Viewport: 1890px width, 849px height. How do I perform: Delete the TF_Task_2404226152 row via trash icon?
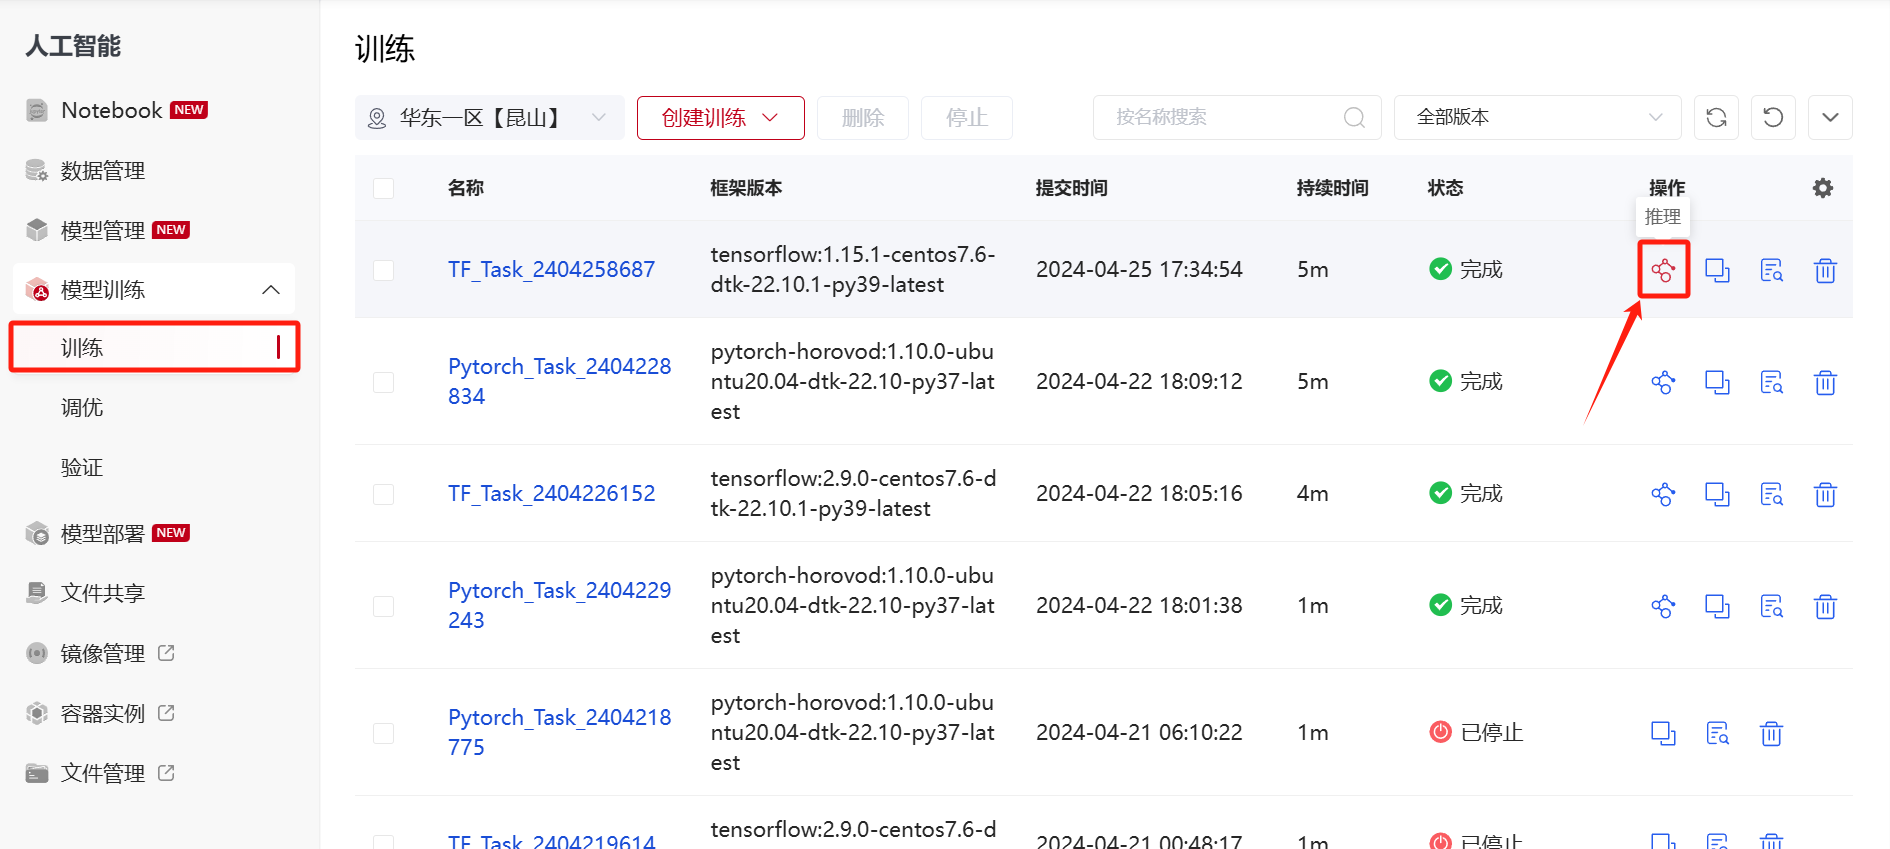pos(1825,494)
